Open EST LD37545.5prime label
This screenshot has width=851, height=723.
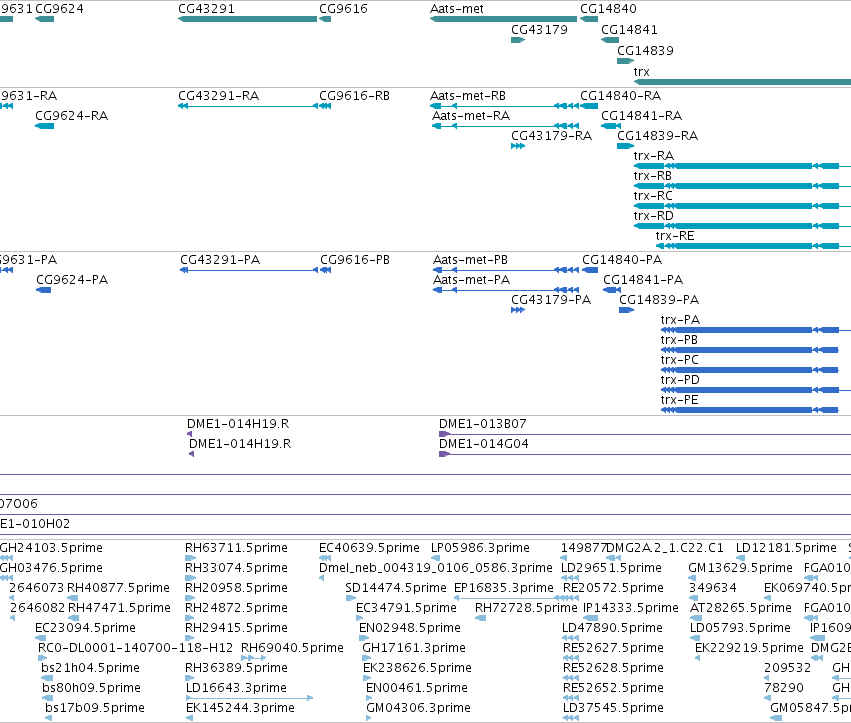613,708
